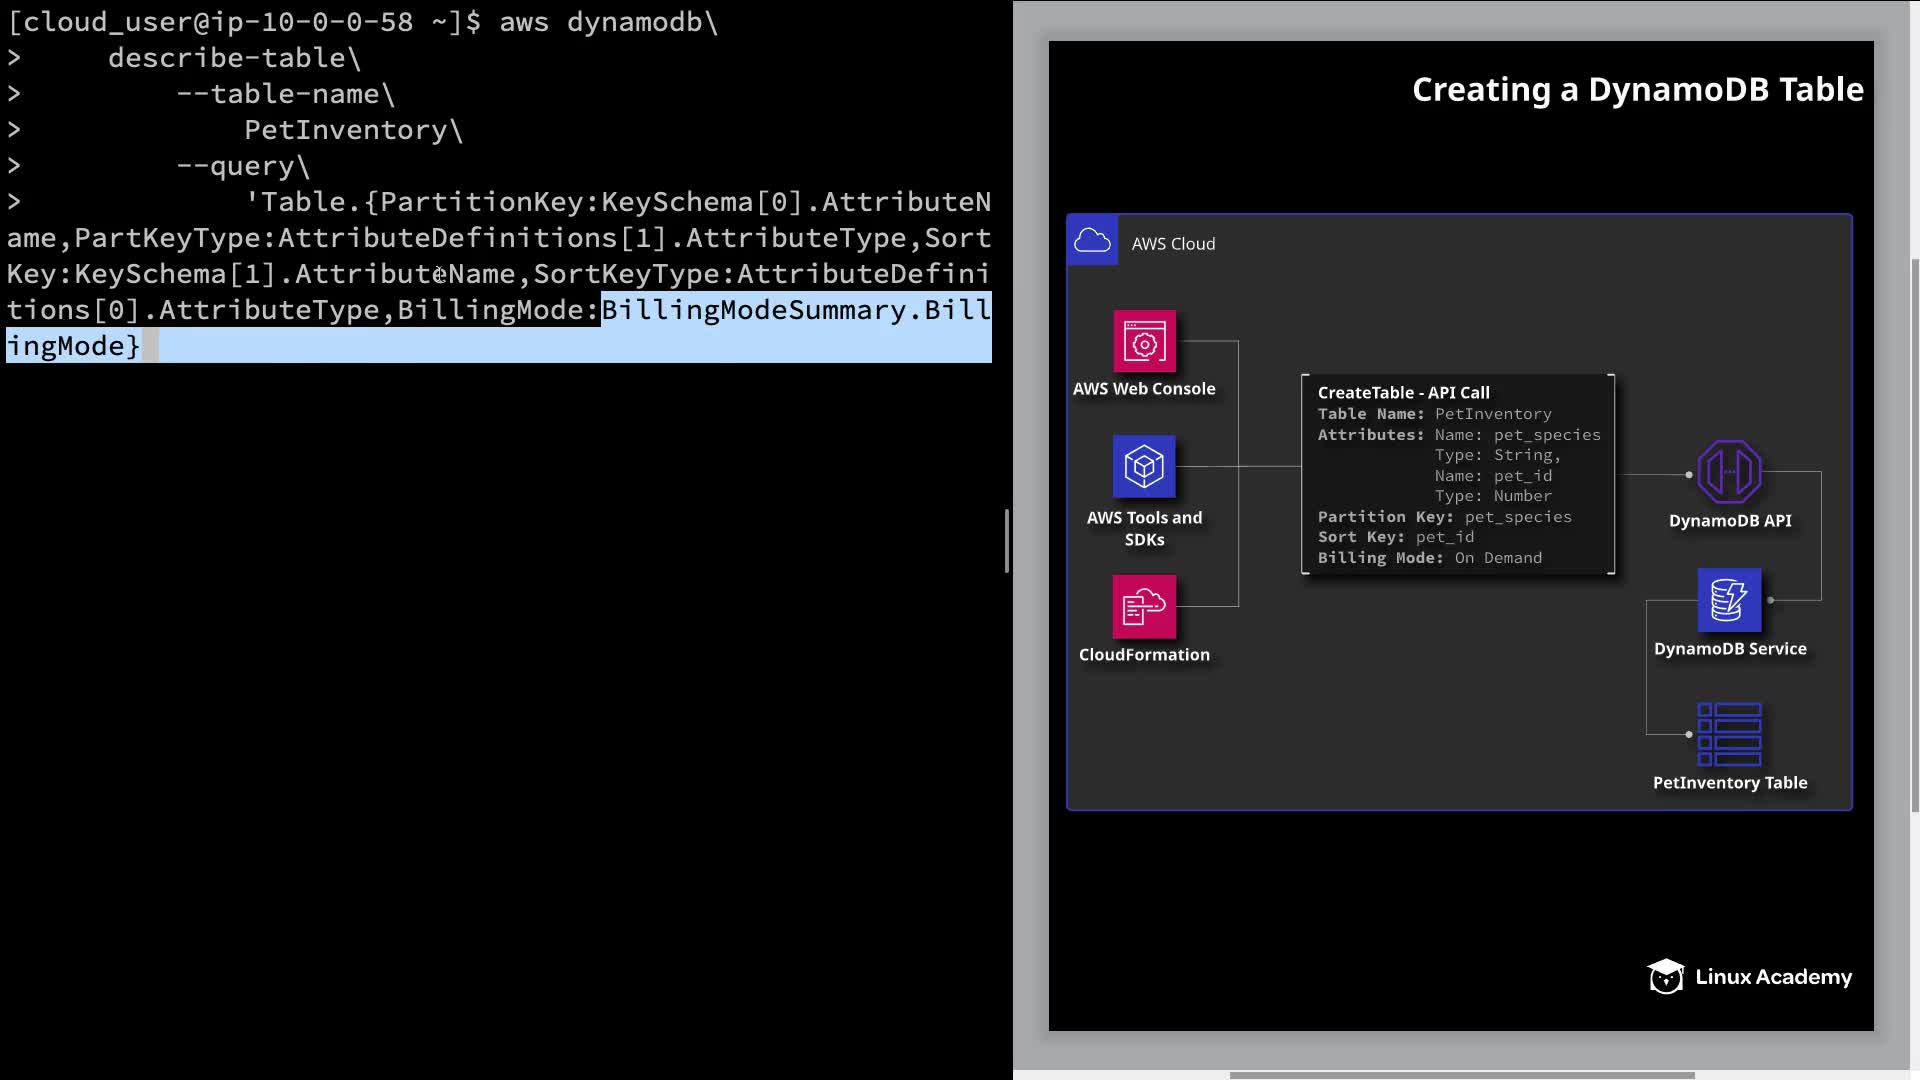Click the describe-table command line
This screenshot has height=1080, width=1920.
pyautogui.click(x=226, y=58)
